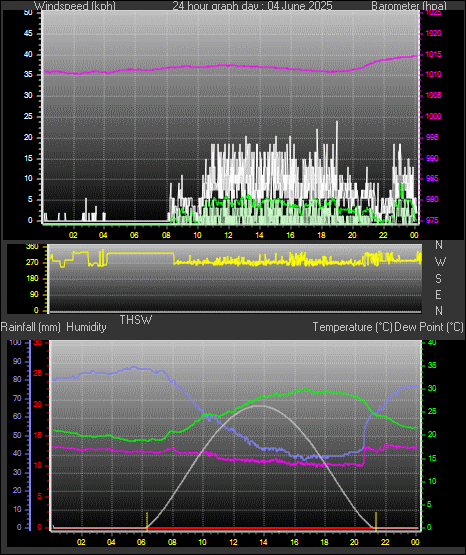
Task: Click the W compass direction label
Action: (440, 262)
